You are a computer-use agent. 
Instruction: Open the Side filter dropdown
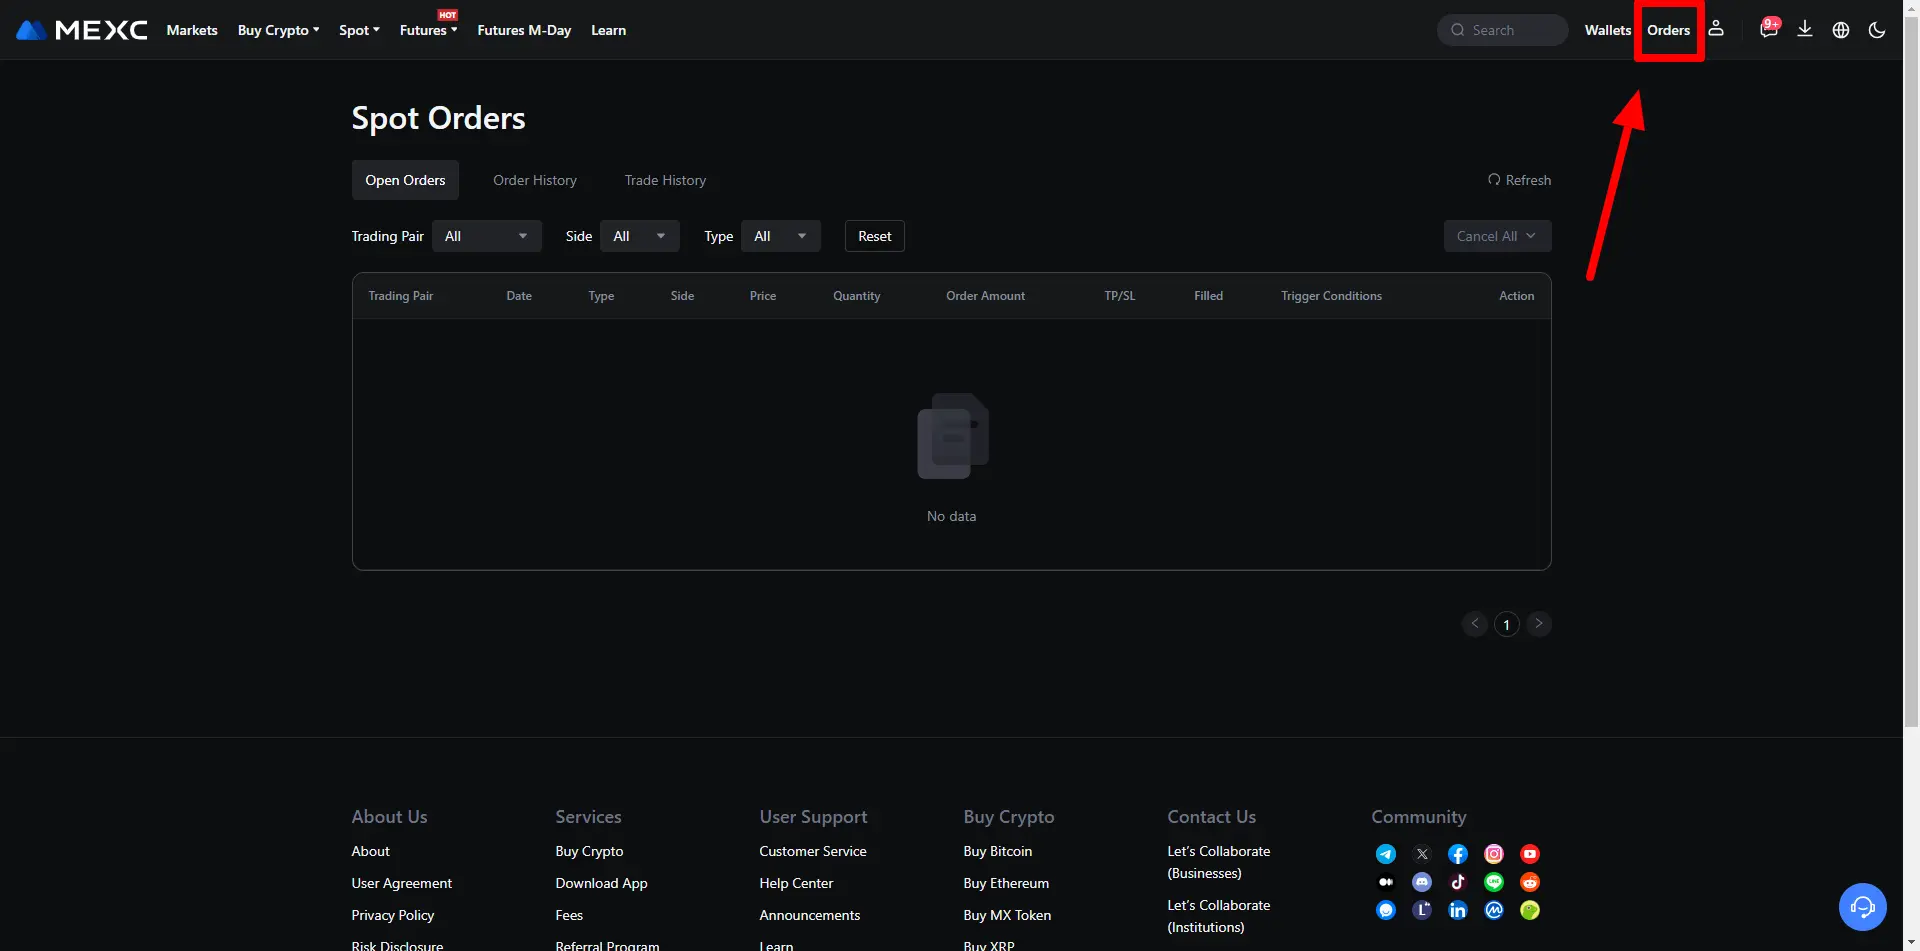640,236
